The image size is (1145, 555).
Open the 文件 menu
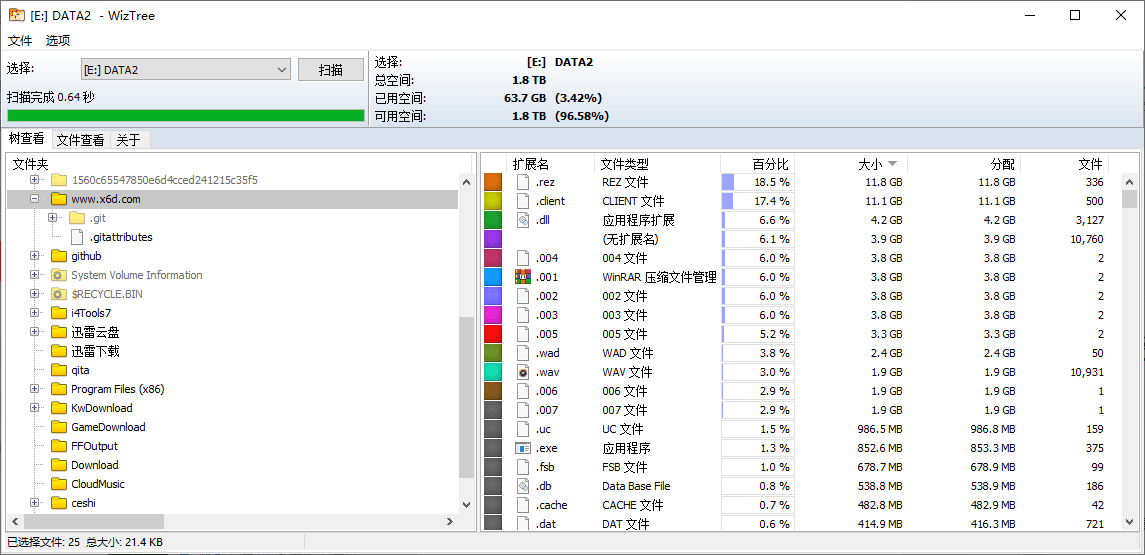click(20, 41)
